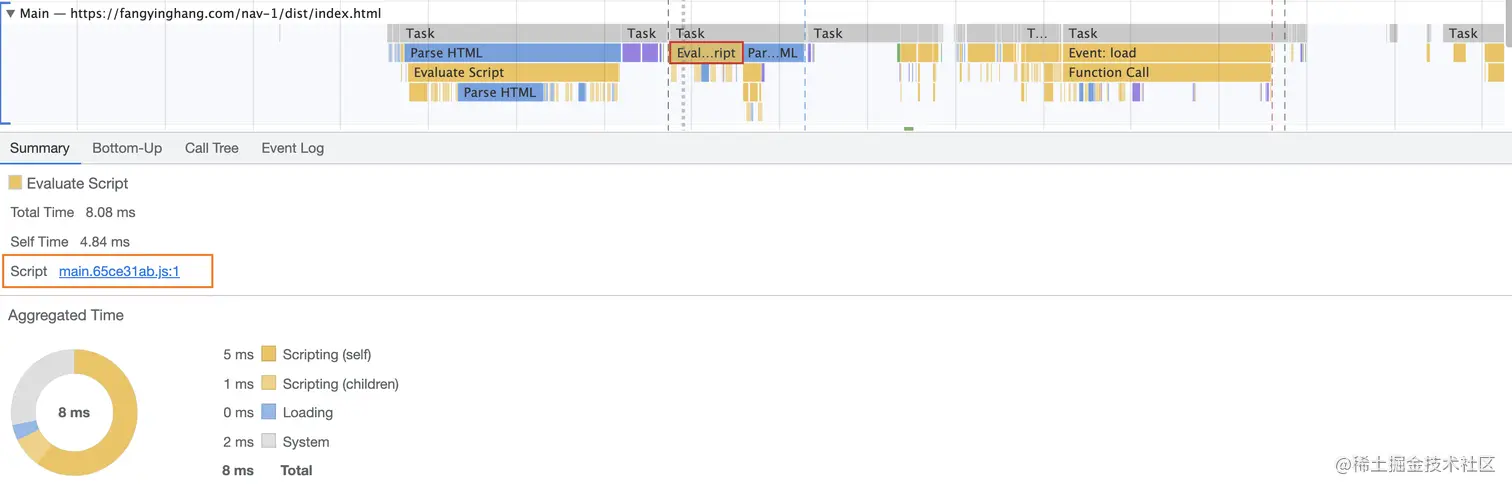Switch to the Summary tab

pos(40,148)
